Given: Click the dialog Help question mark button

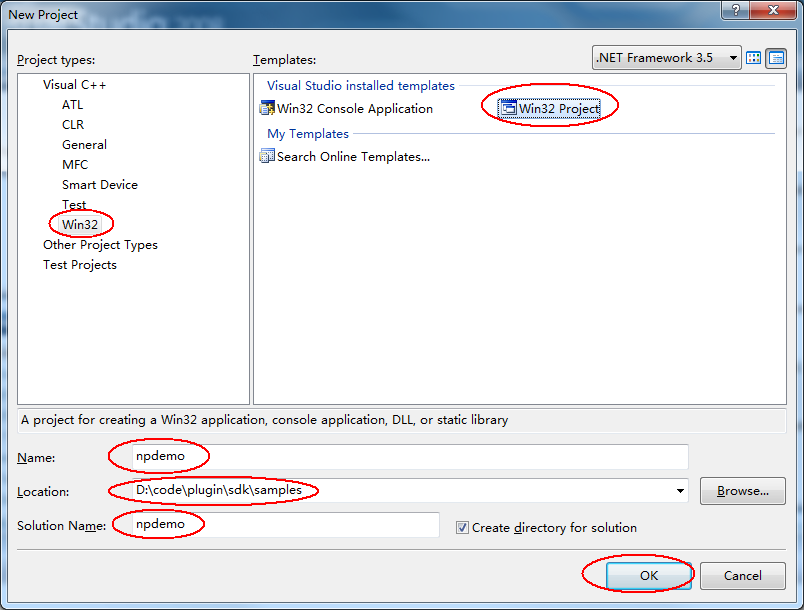Looking at the screenshot, I should [x=735, y=10].
